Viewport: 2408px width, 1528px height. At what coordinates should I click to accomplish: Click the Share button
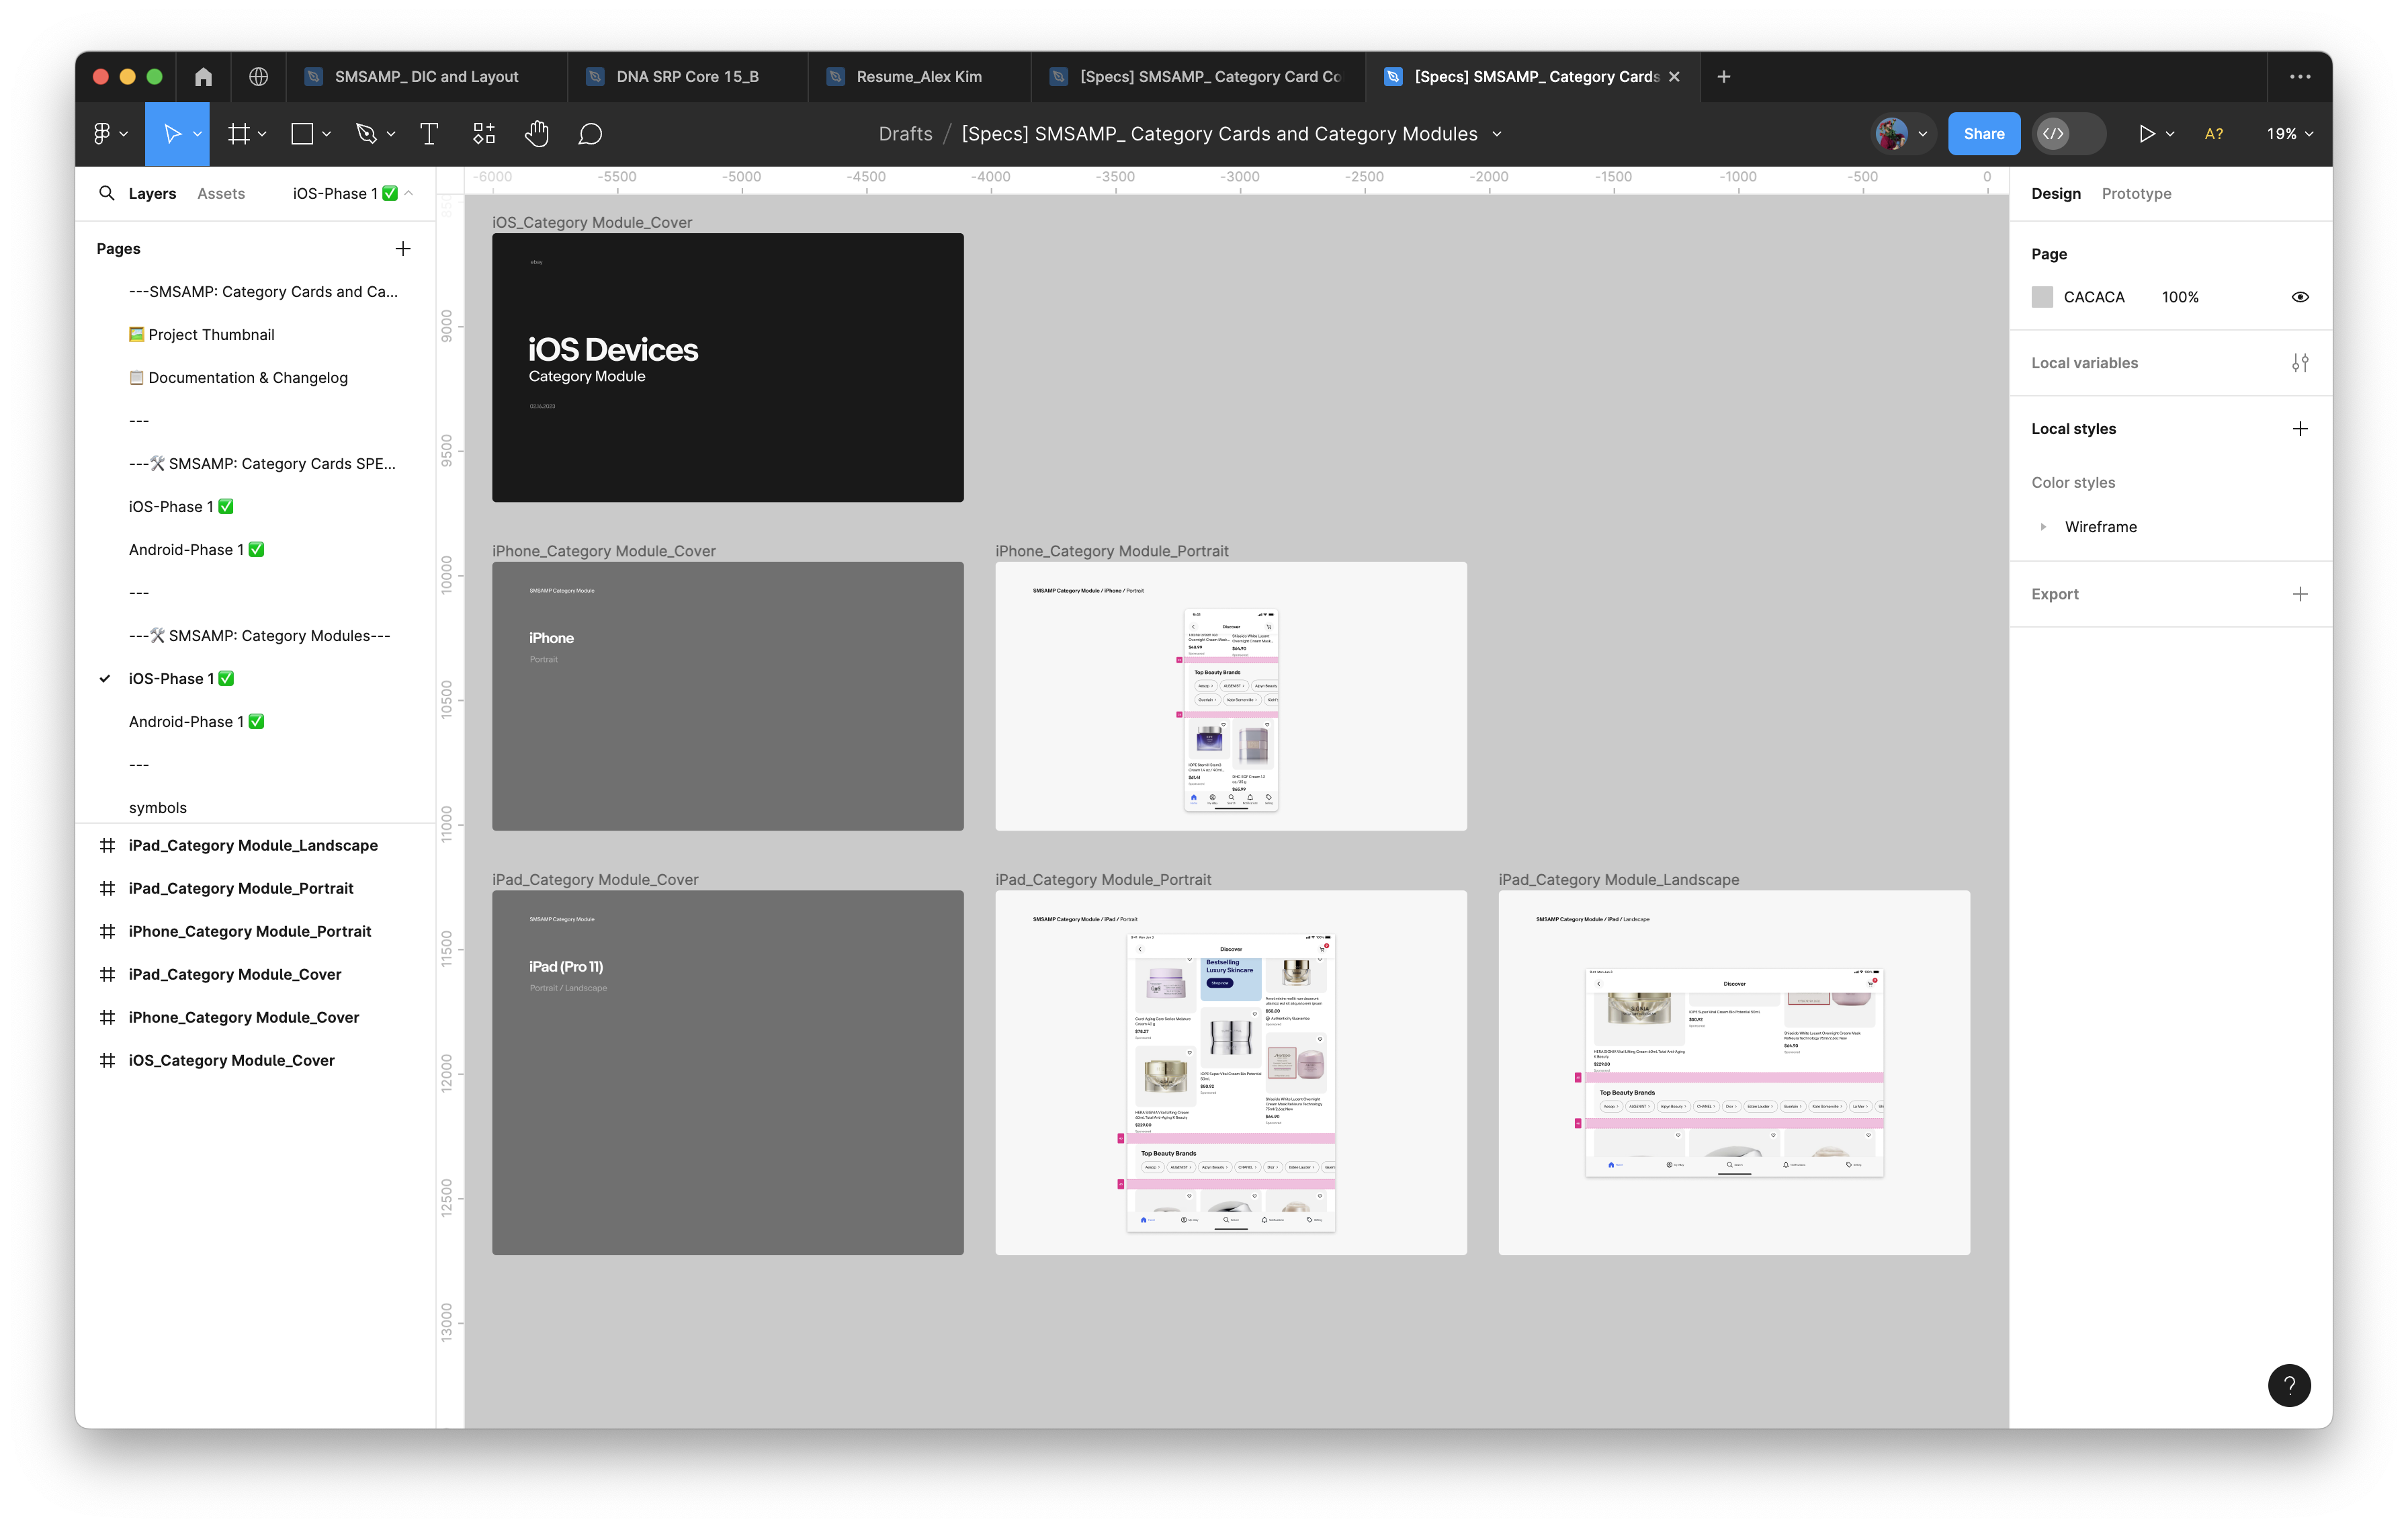pyautogui.click(x=1983, y=133)
